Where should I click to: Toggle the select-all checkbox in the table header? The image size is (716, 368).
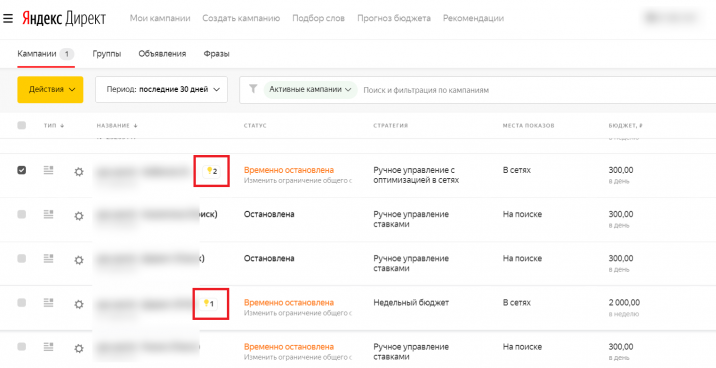click(x=21, y=125)
